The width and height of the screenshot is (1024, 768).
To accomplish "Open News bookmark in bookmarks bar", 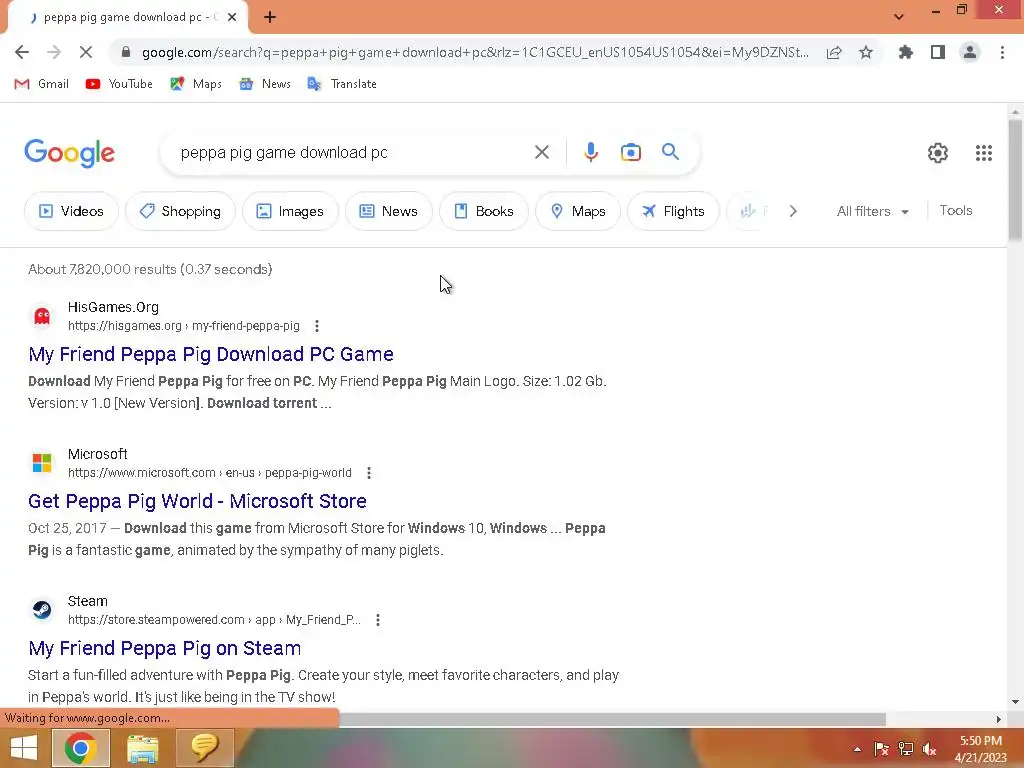I will [x=265, y=84].
